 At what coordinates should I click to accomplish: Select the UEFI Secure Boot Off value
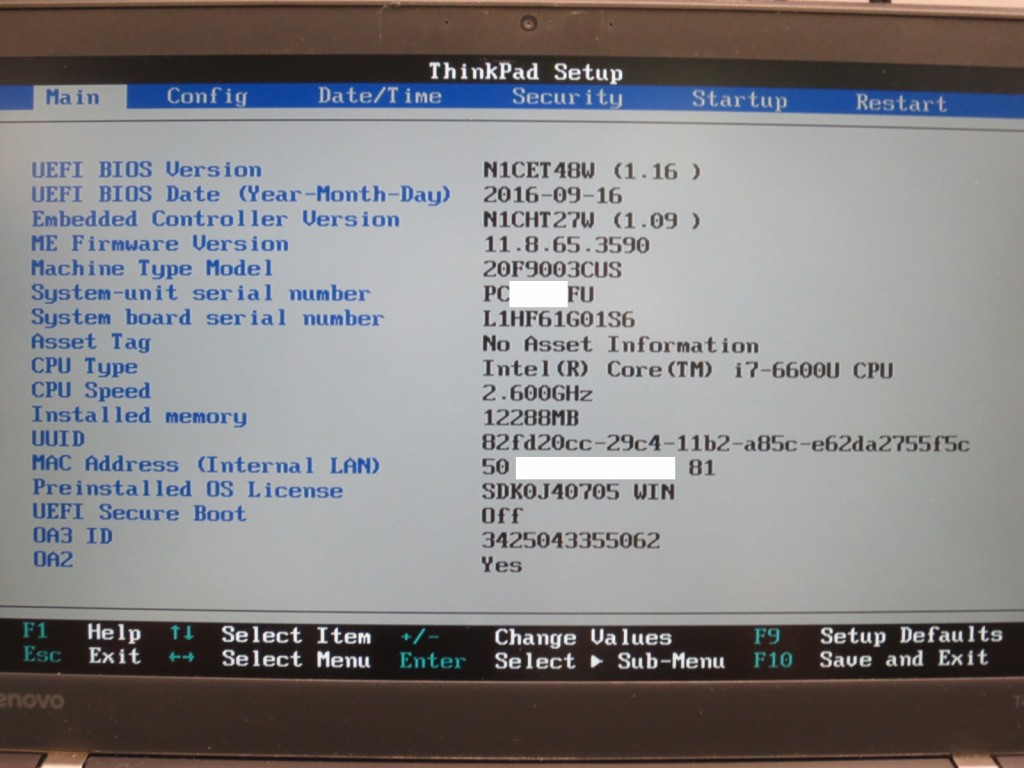tap(501, 516)
